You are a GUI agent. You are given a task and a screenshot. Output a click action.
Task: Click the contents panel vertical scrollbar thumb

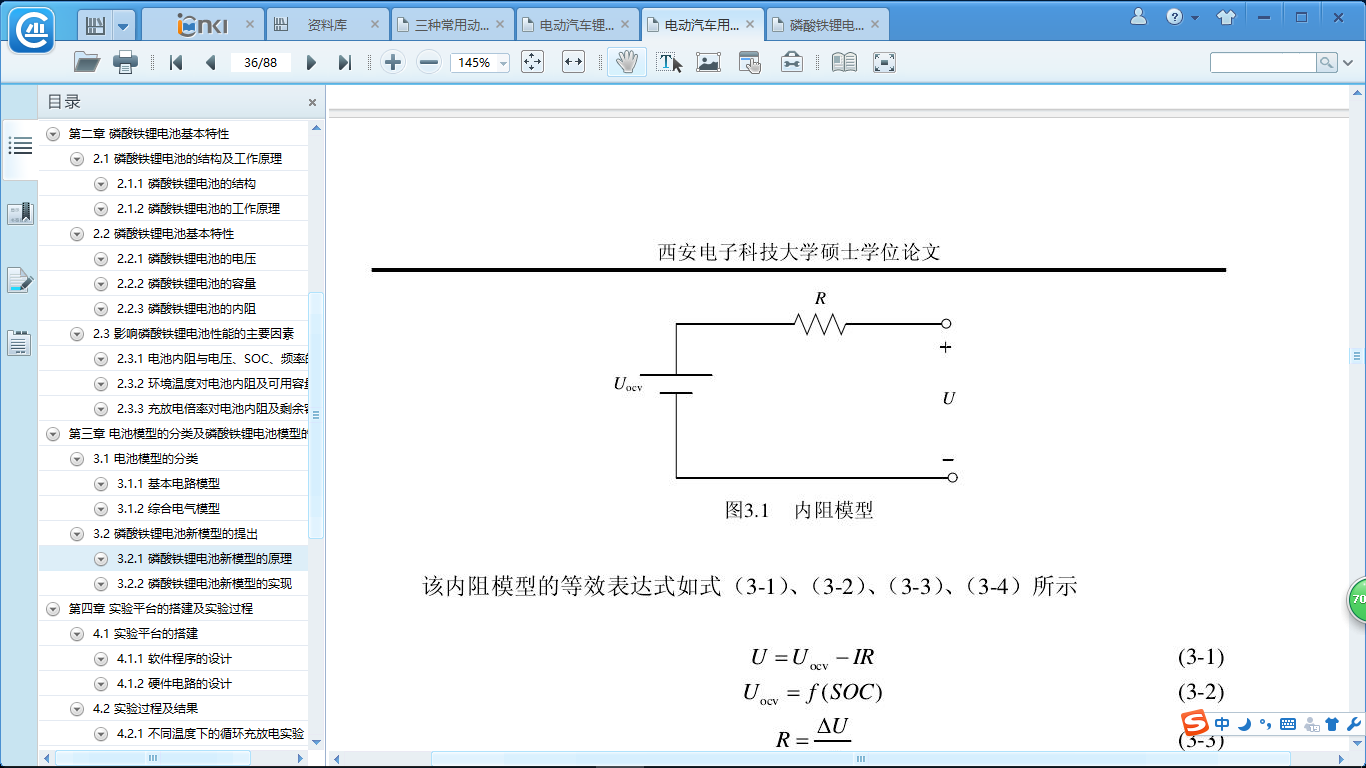coord(316,415)
